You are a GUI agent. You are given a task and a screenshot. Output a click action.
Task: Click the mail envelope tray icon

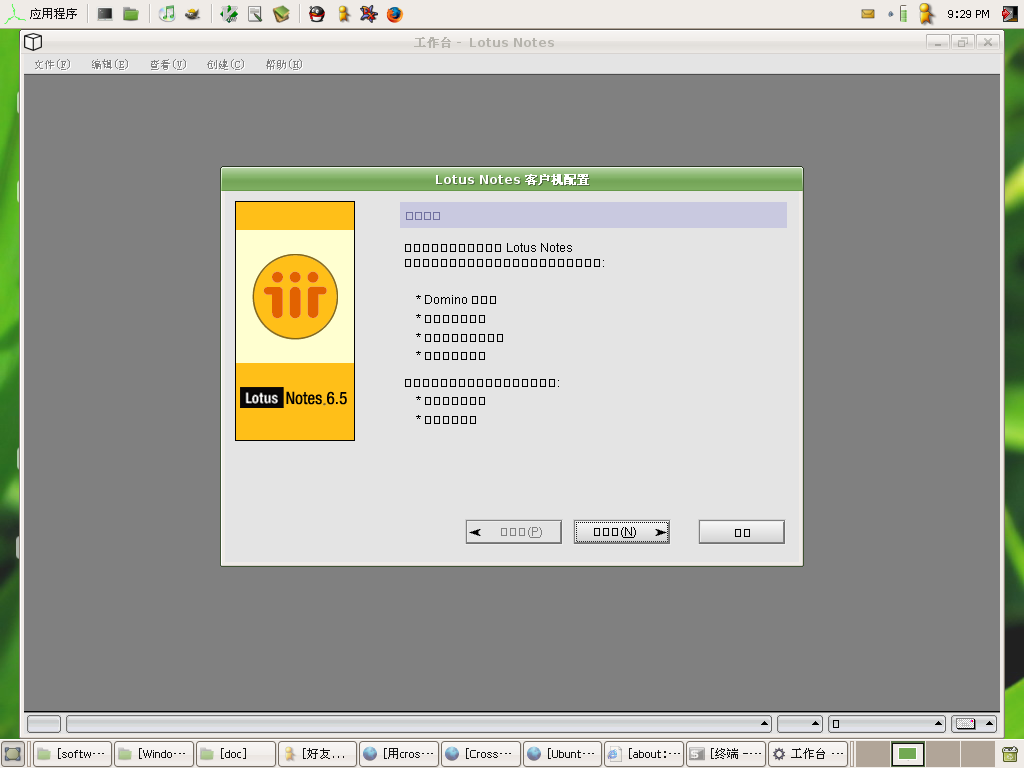(868, 14)
